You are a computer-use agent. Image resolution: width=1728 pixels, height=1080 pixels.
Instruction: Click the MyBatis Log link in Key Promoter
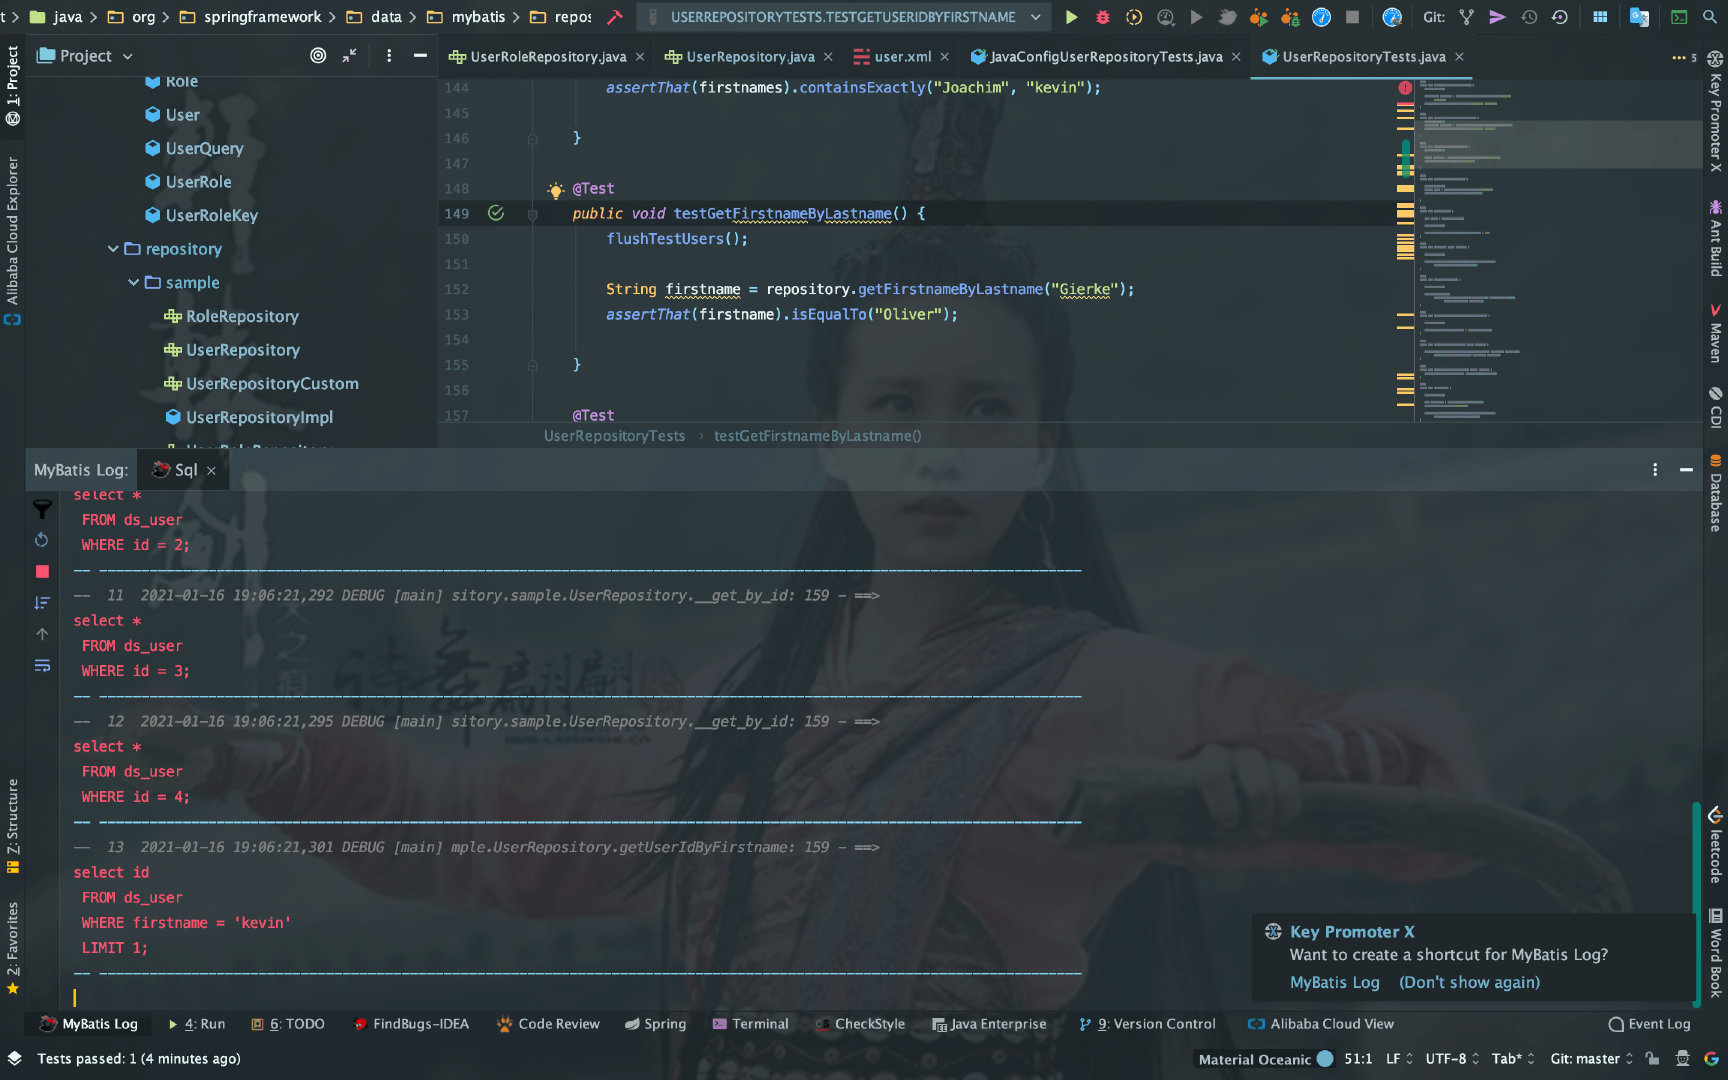tap(1334, 982)
